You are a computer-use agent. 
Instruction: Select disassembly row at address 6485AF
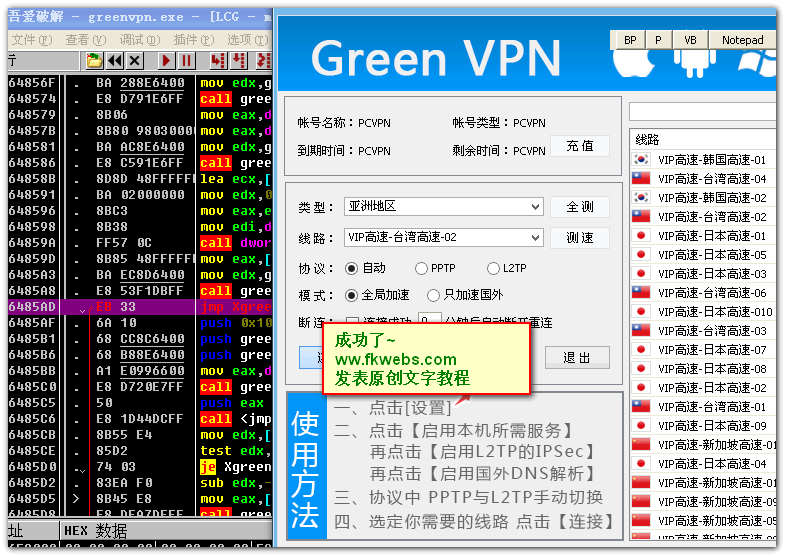140,323
